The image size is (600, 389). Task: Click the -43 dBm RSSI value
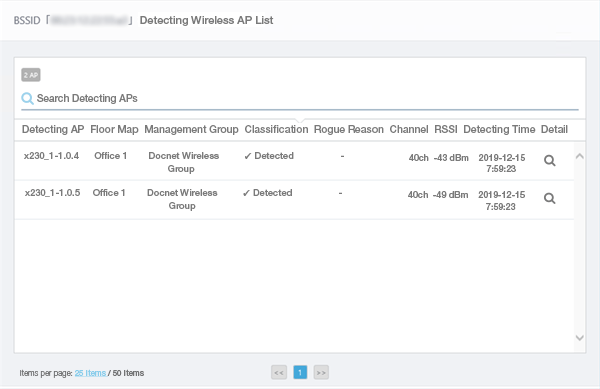(451, 158)
